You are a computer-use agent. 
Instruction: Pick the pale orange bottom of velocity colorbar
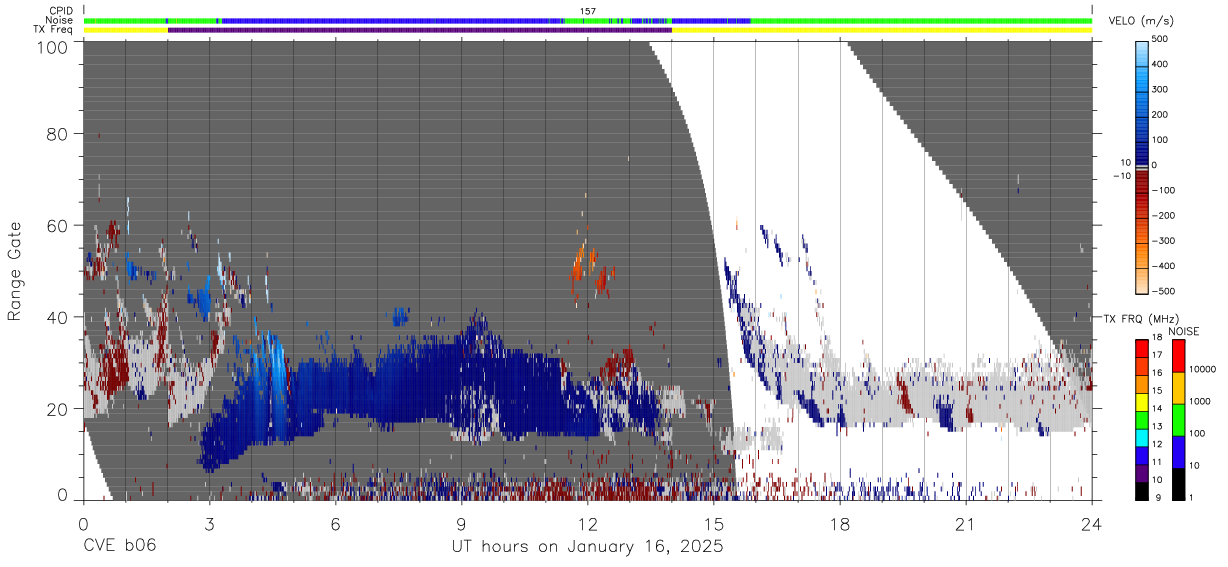pos(1142,283)
